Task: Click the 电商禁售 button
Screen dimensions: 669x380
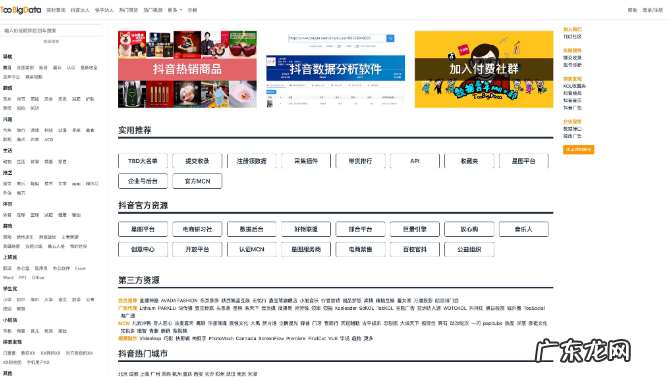Action: 361,249
